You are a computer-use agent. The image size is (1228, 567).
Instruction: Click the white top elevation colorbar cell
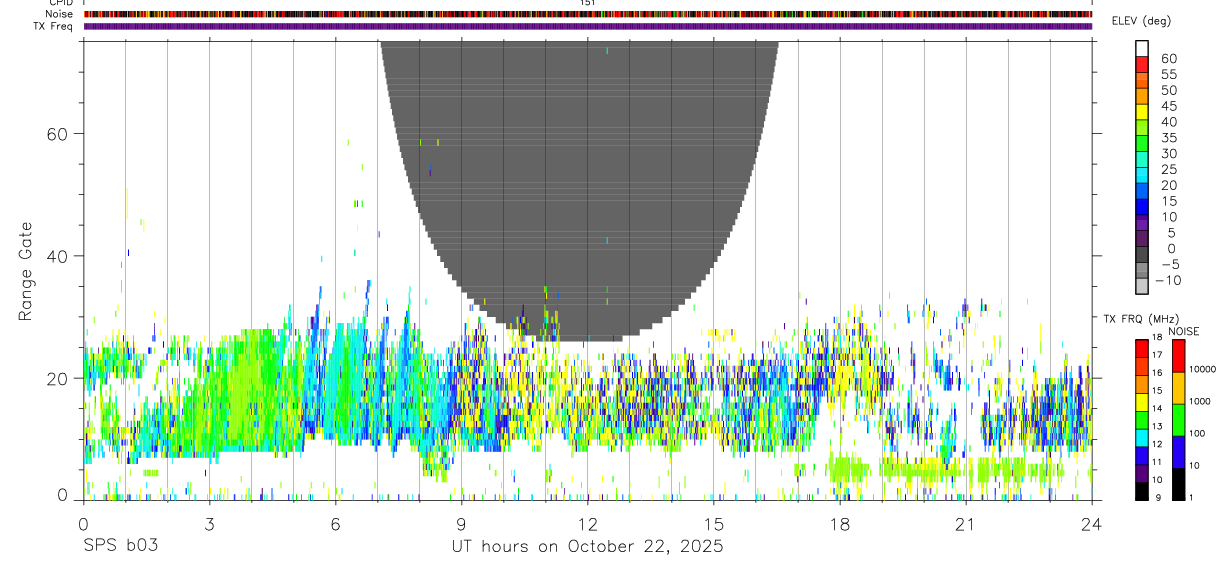tap(1142, 48)
